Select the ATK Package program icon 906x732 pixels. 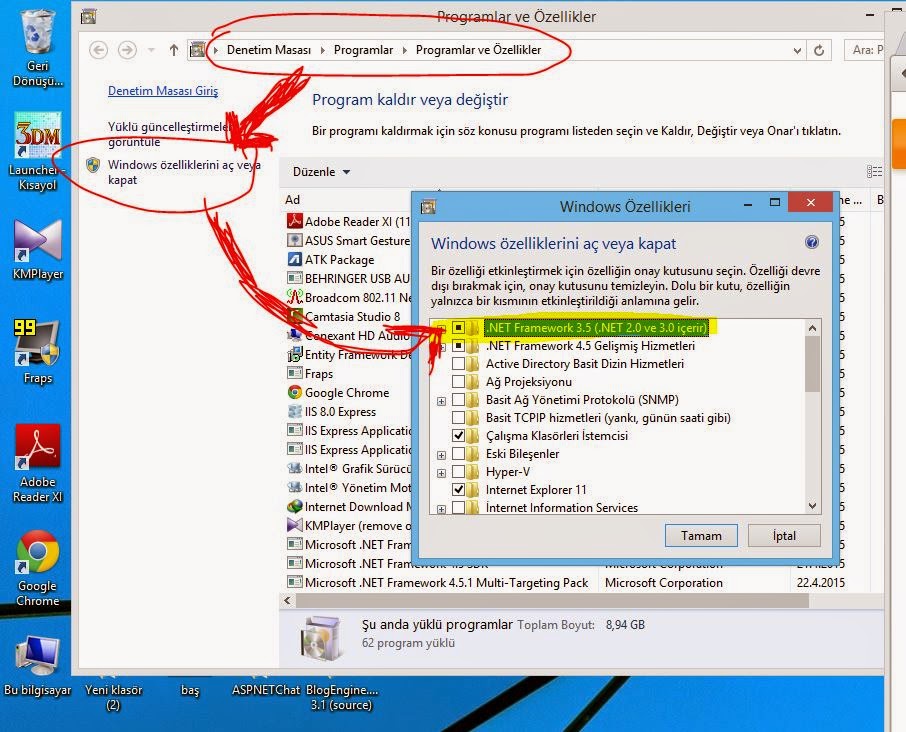[x=295, y=259]
